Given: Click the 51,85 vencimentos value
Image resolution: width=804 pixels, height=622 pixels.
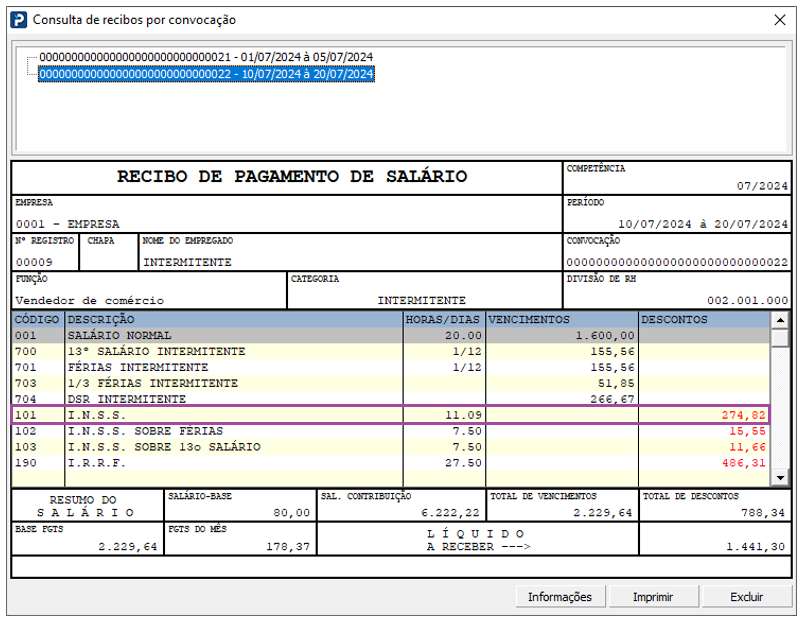Looking at the screenshot, I should [616, 383].
